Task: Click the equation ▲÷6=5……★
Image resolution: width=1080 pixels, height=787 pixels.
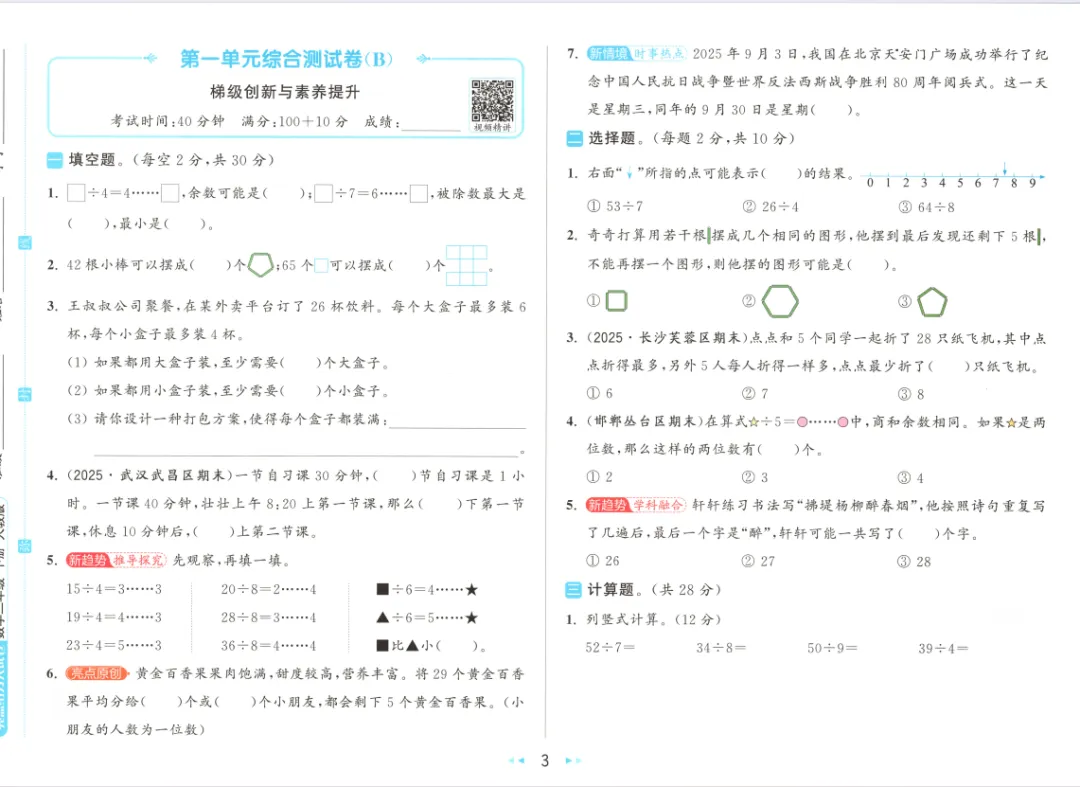Action: (x=427, y=618)
